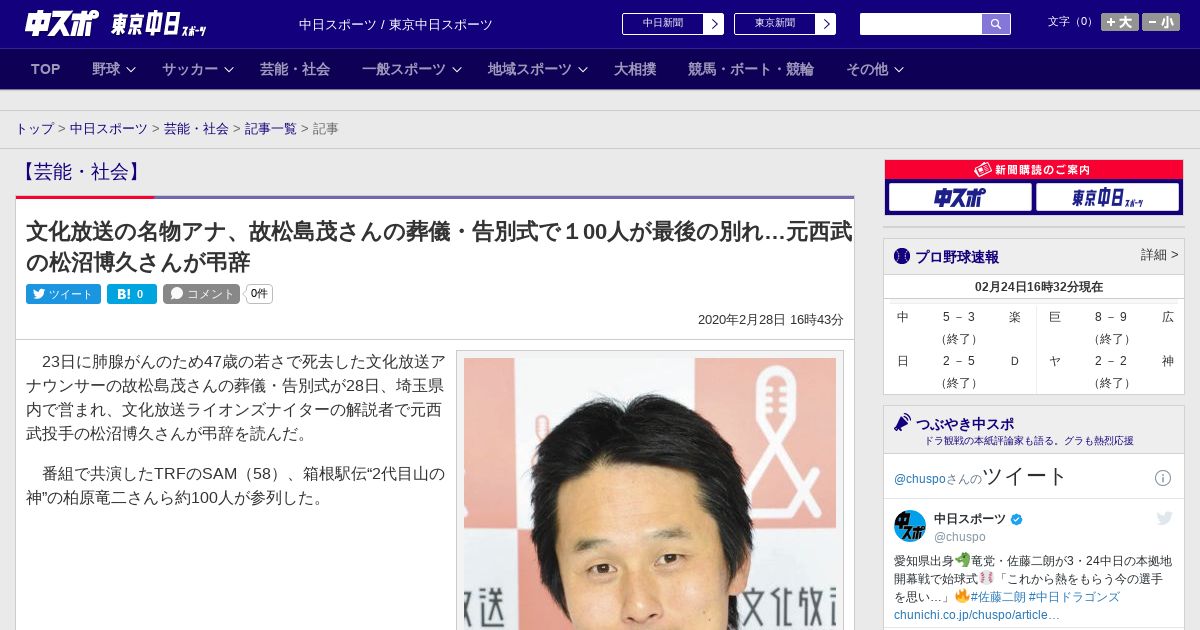Open the 芸能・社会 menu item
The width and height of the screenshot is (1200, 630).
pos(295,69)
